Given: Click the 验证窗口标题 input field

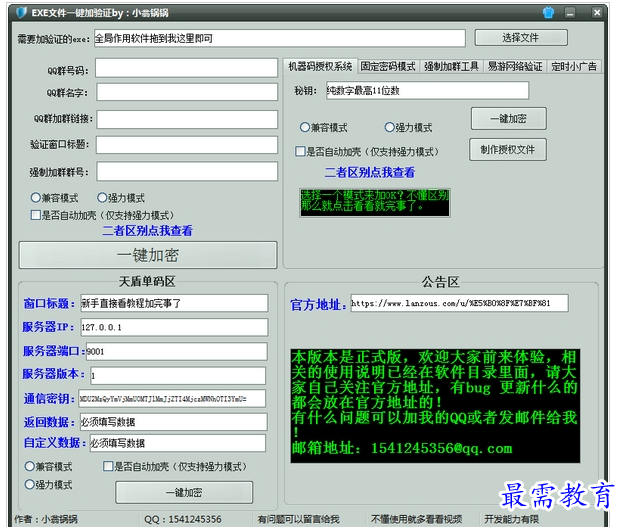Looking at the screenshot, I should click(187, 145).
